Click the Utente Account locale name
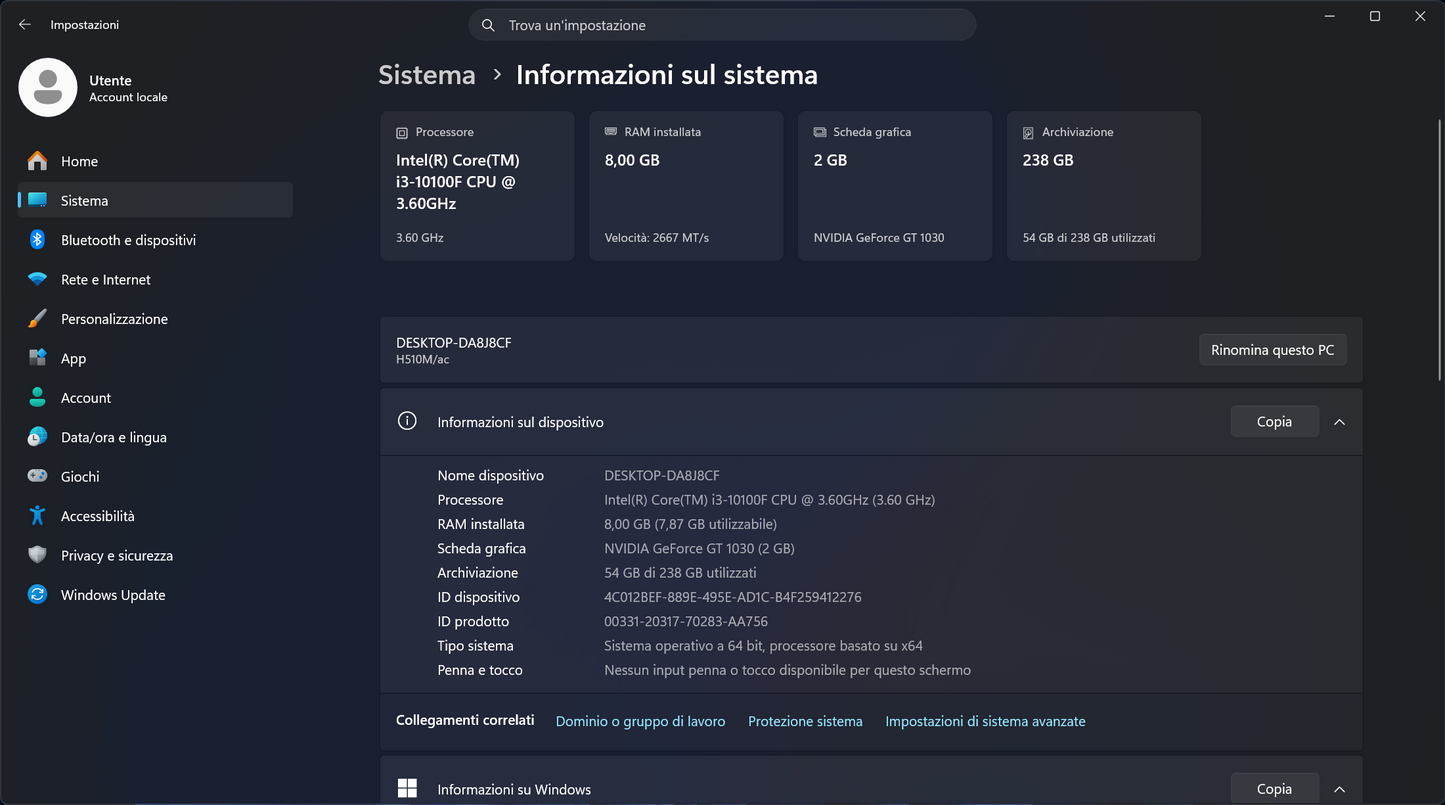1445x805 pixels. tap(128, 88)
